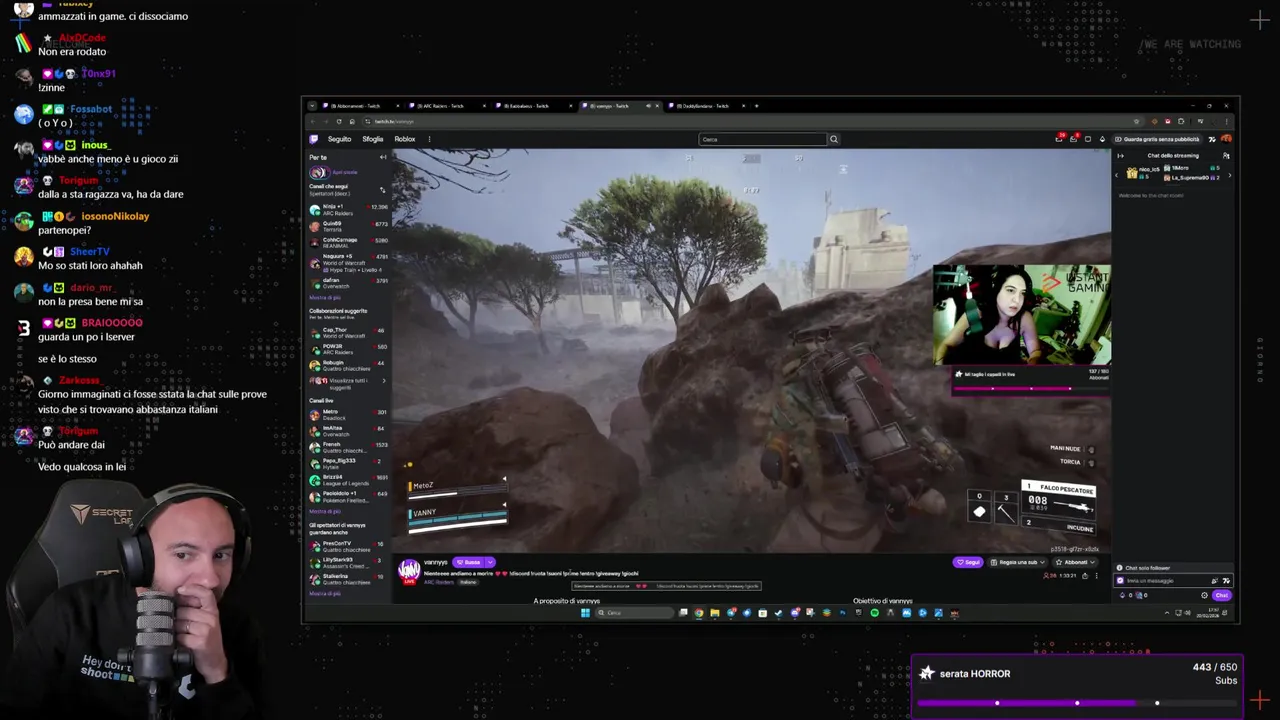Open File Explorer from the taskbar
Viewport: 1280px width, 720px height.
(714, 613)
